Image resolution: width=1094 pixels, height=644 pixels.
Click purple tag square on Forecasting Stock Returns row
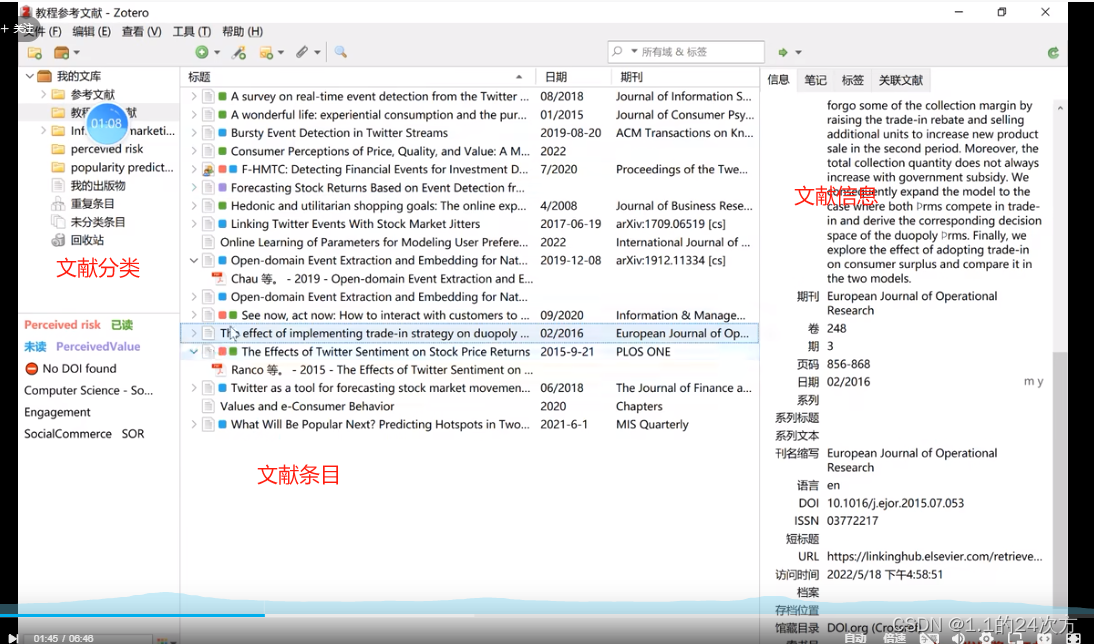pos(223,188)
